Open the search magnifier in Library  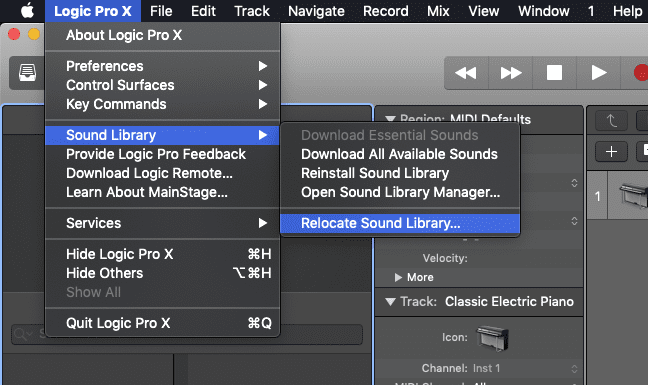tap(22, 334)
